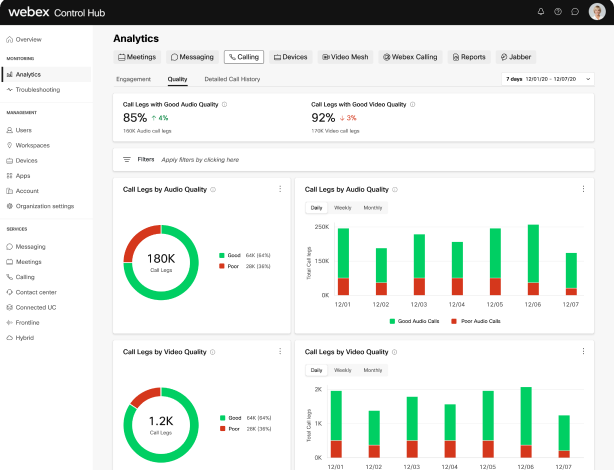Select the Calling analytics tab
The image size is (614, 470).
pyautogui.click(x=244, y=57)
